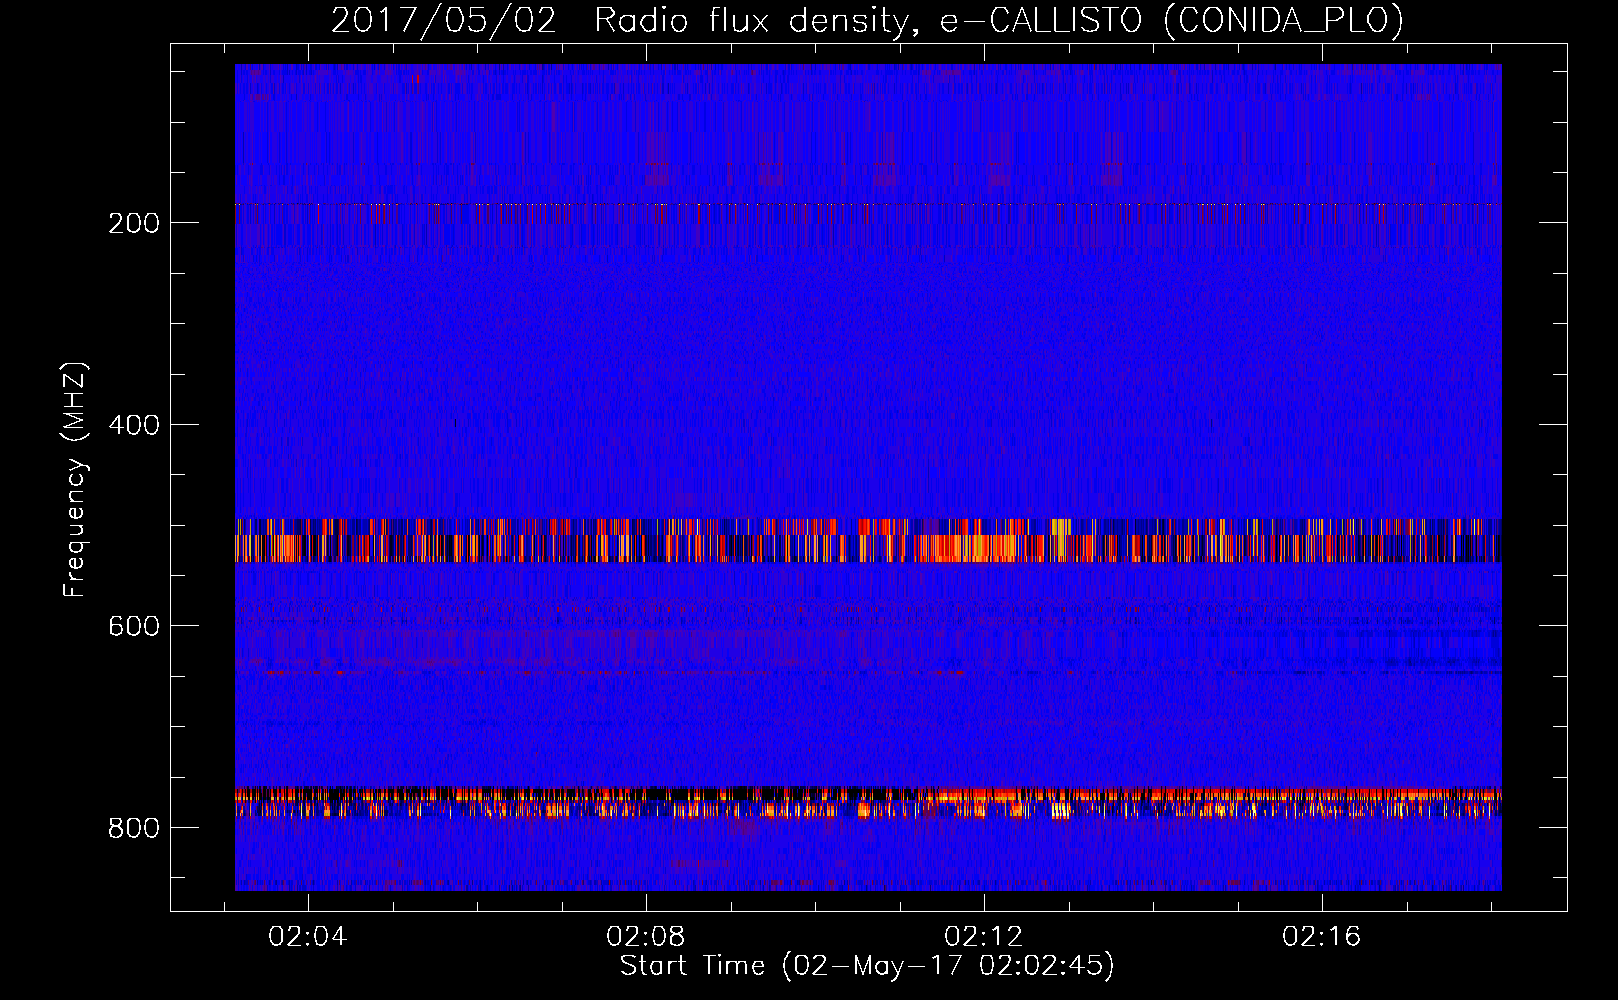Click the '800' frequency tick label

pos(134,828)
